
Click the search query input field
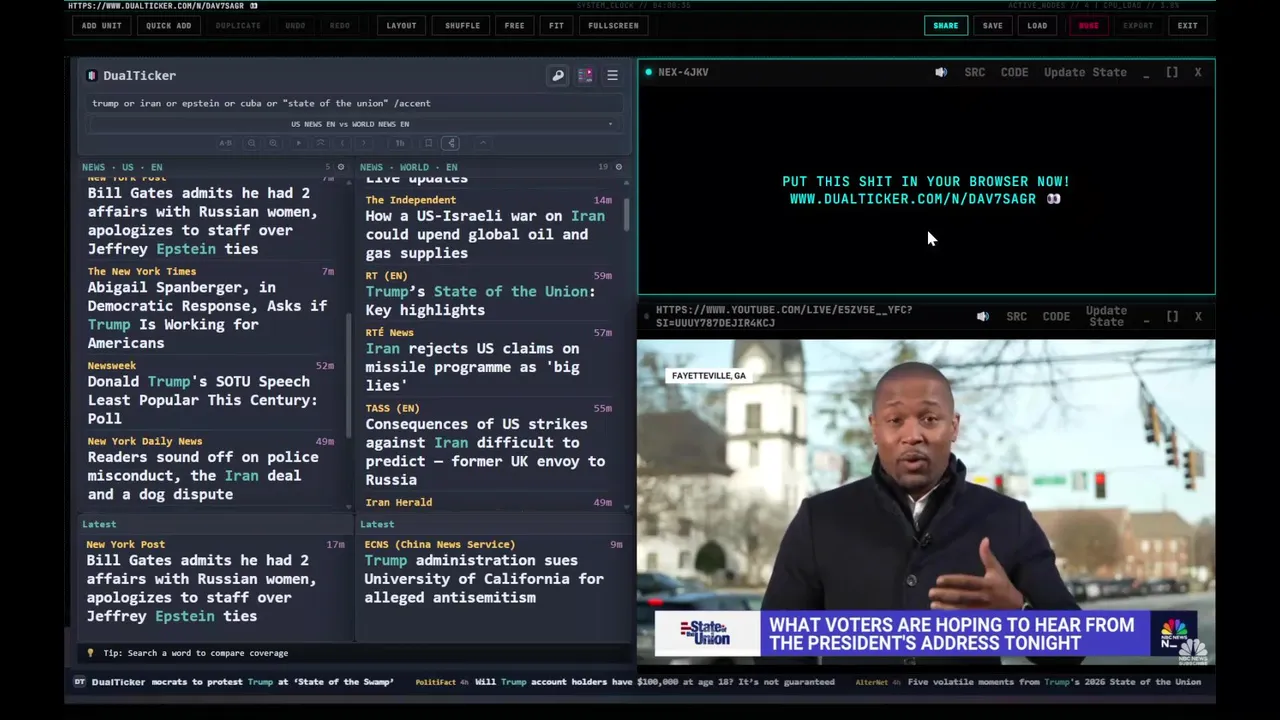355,103
